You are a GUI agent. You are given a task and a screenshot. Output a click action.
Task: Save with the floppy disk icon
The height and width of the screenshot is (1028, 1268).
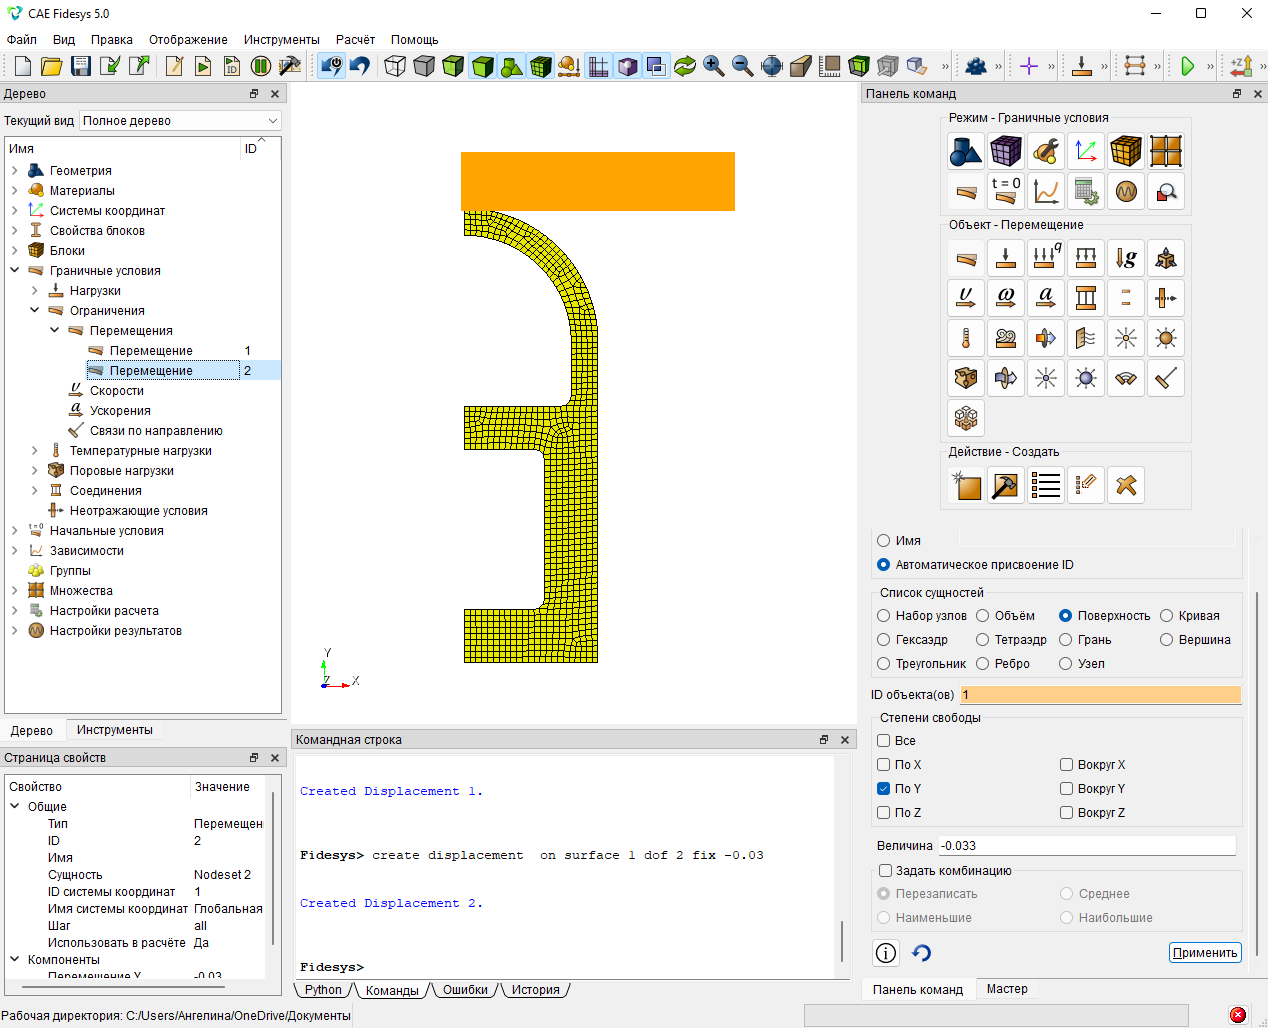81,66
